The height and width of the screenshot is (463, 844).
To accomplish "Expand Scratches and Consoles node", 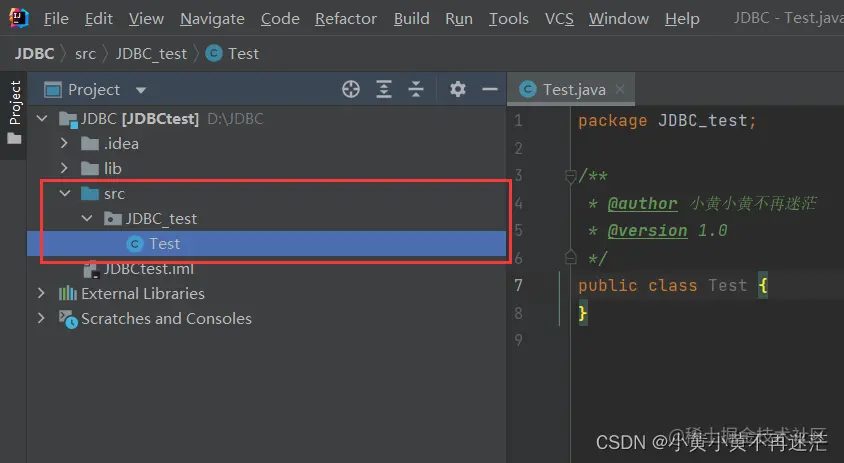I will pyautogui.click(x=41, y=318).
